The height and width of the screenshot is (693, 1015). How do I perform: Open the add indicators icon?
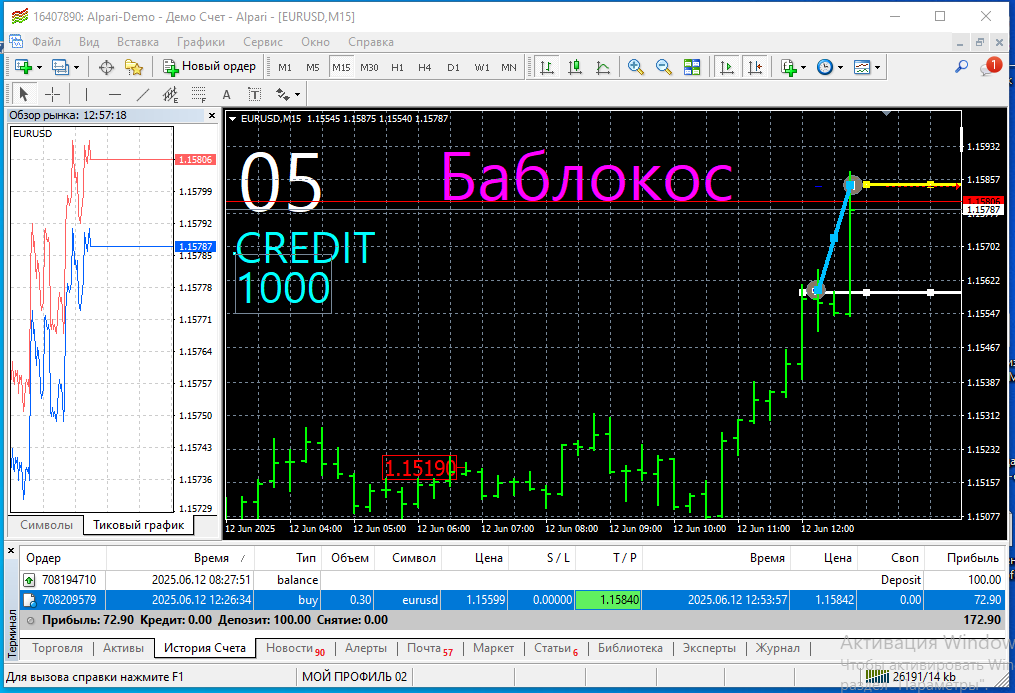point(788,67)
